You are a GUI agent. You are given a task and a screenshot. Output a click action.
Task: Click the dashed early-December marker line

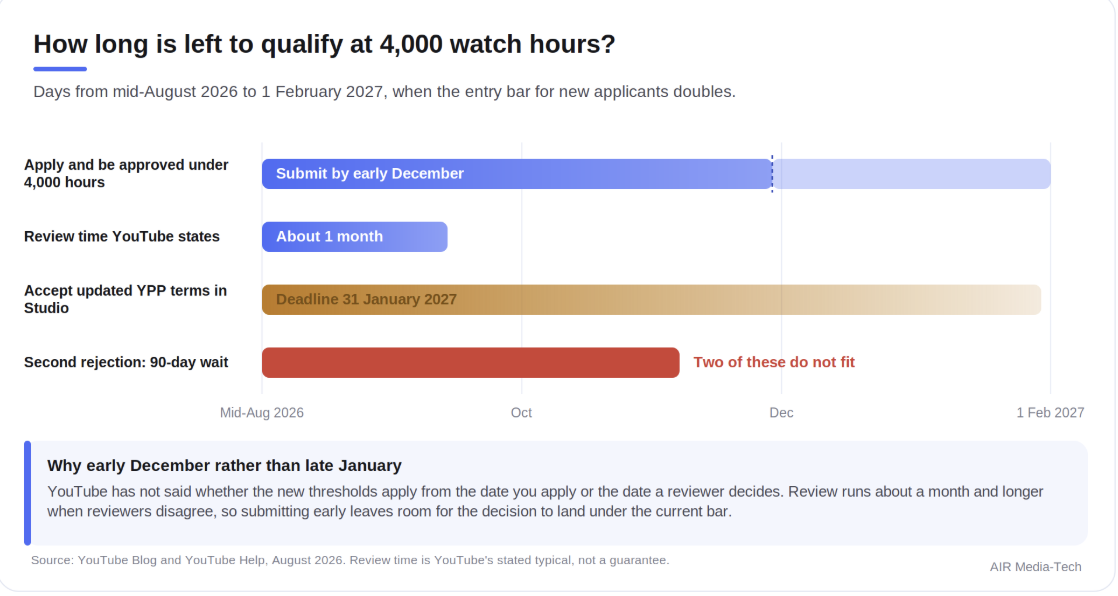772,174
